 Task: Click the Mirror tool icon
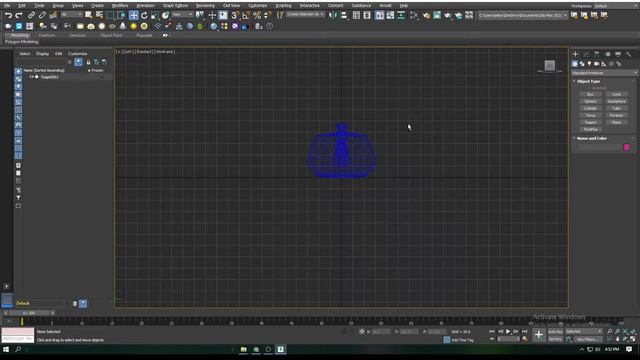pyautogui.click(x=333, y=16)
